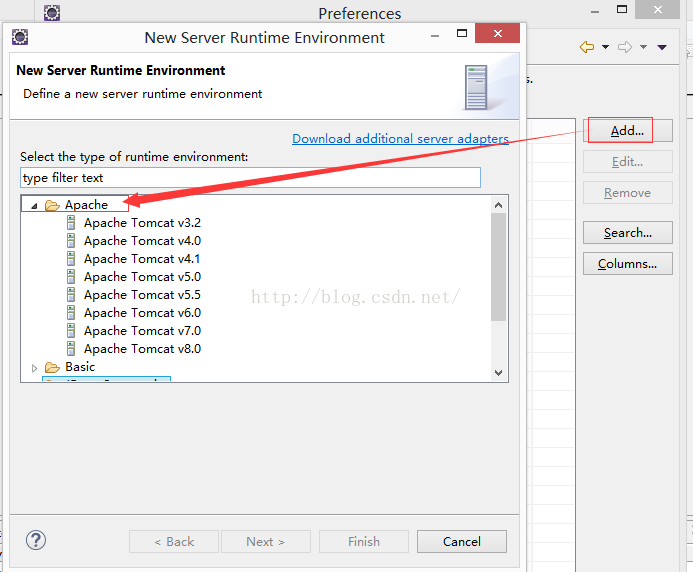Click the < Back button
The image size is (693, 572).
[x=174, y=541]
